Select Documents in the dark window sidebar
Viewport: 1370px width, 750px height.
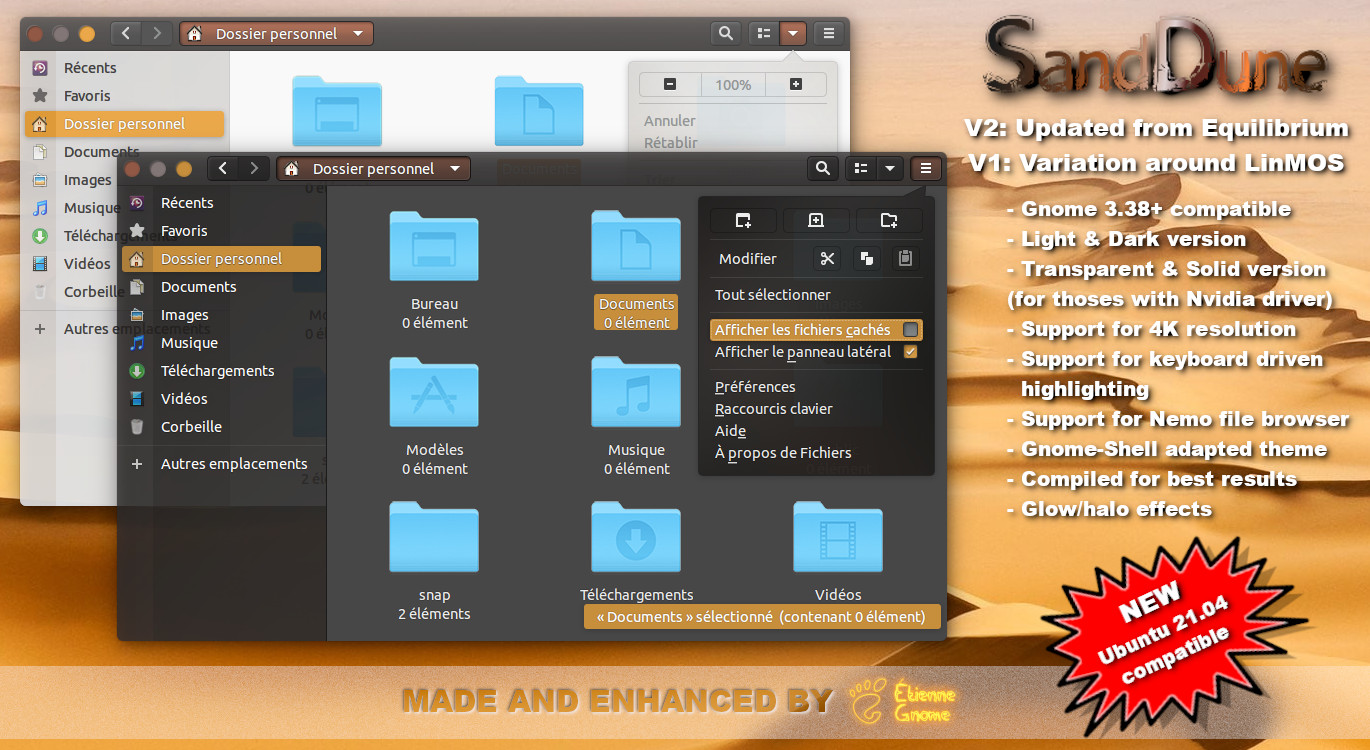[x=221, y=287]
